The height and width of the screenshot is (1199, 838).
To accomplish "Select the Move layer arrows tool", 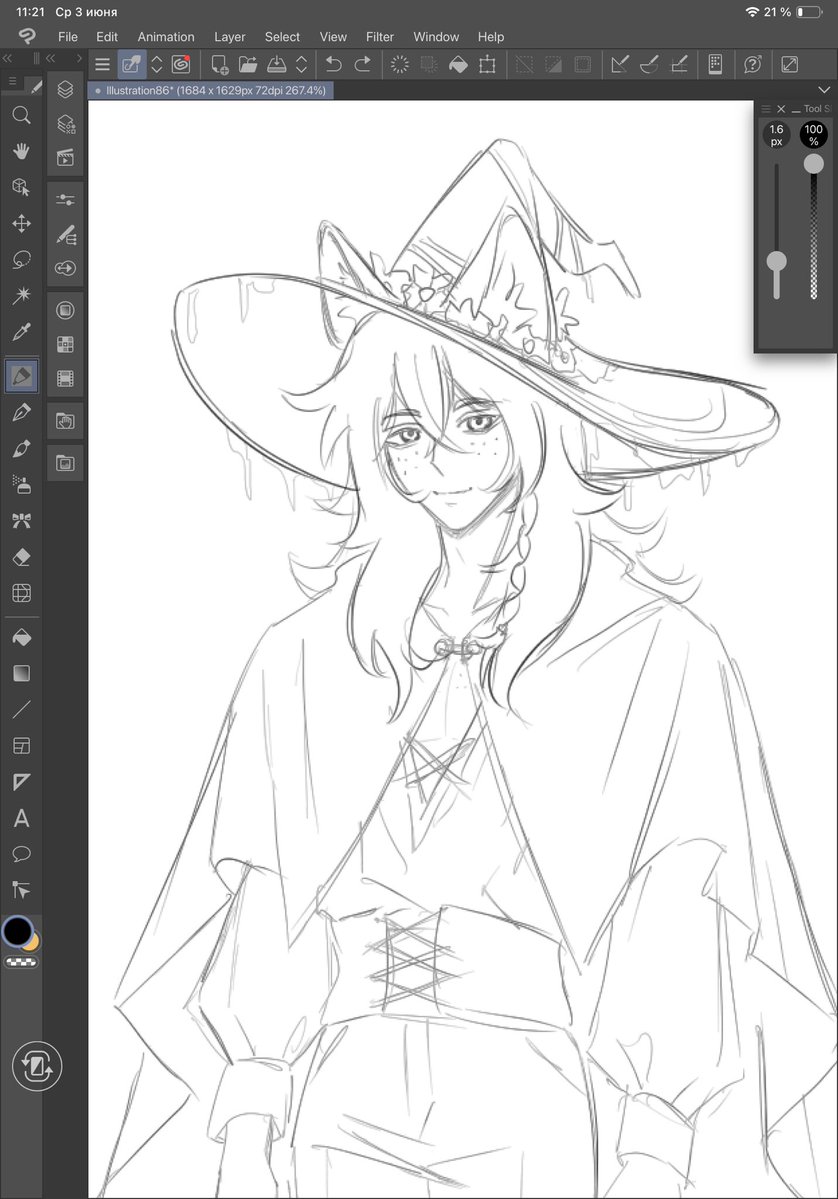I will (x=21, y=223).
